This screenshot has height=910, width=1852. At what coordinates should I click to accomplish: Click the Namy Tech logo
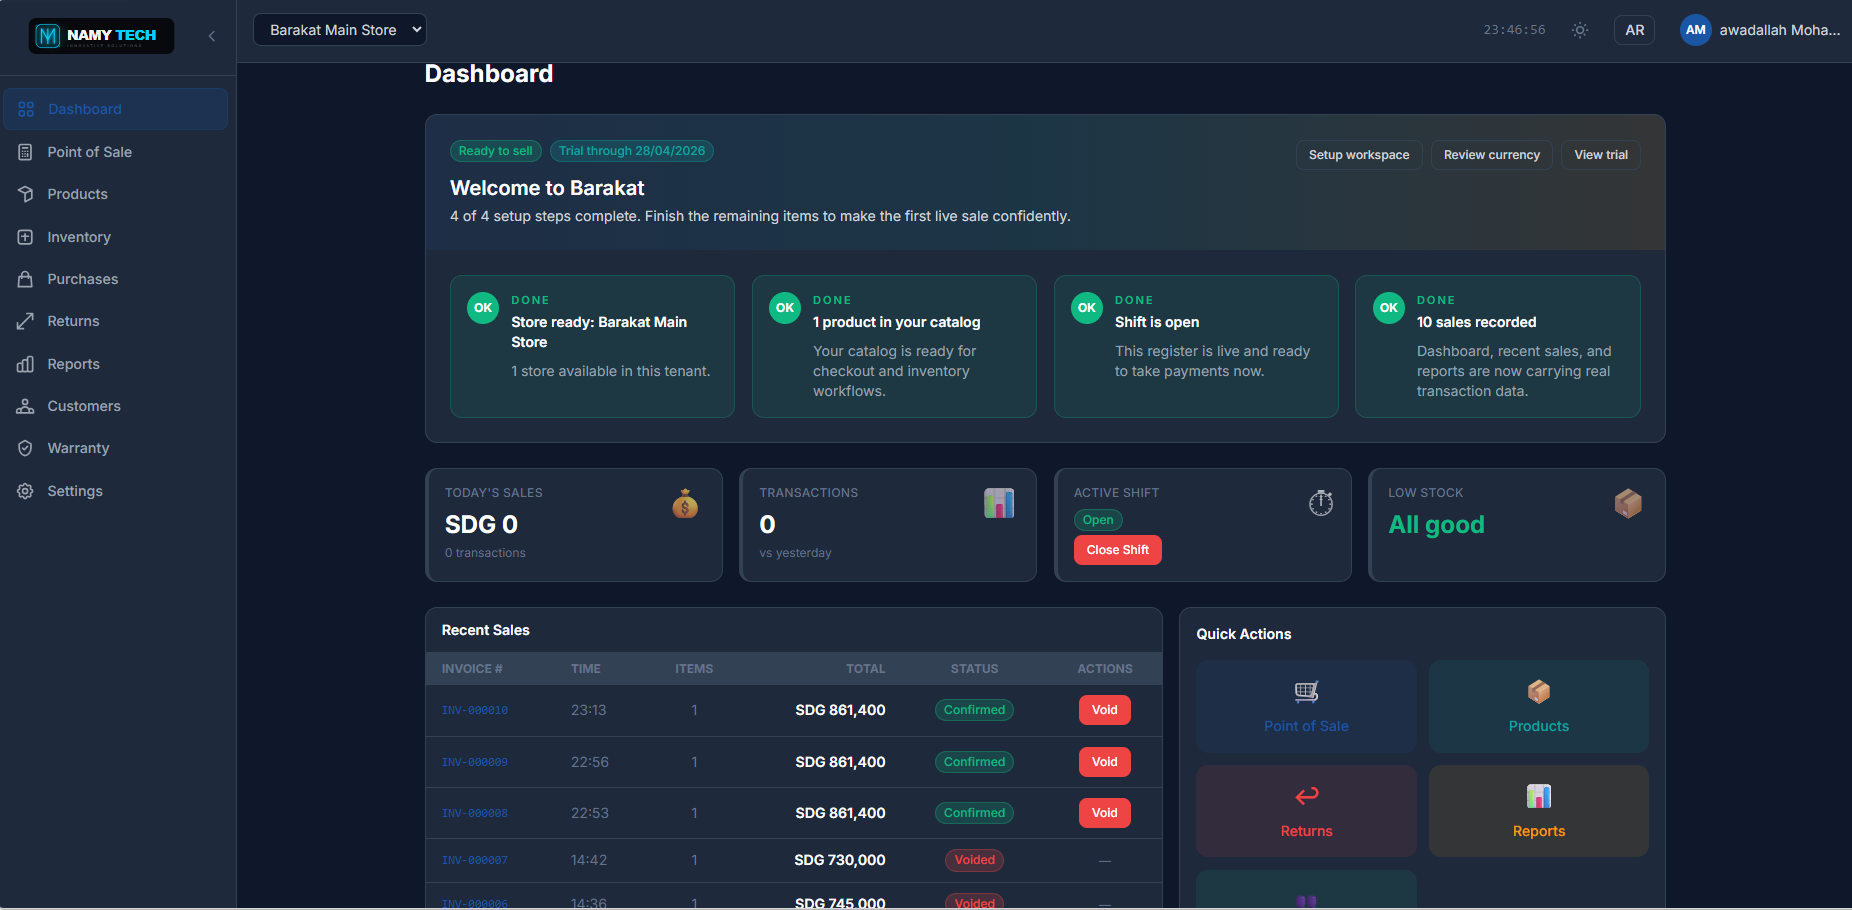[x=101, y=36]
